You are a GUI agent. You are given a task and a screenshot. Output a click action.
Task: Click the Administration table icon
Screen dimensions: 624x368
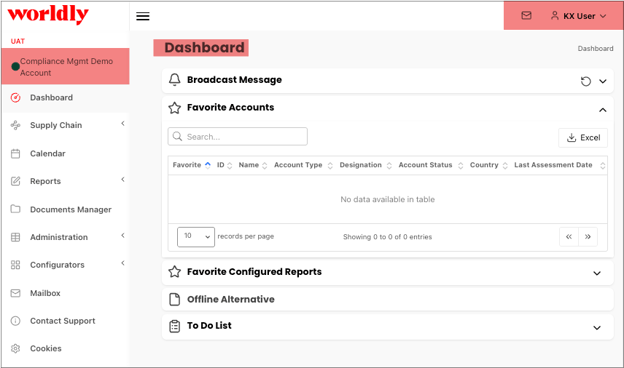coord(16,237)
